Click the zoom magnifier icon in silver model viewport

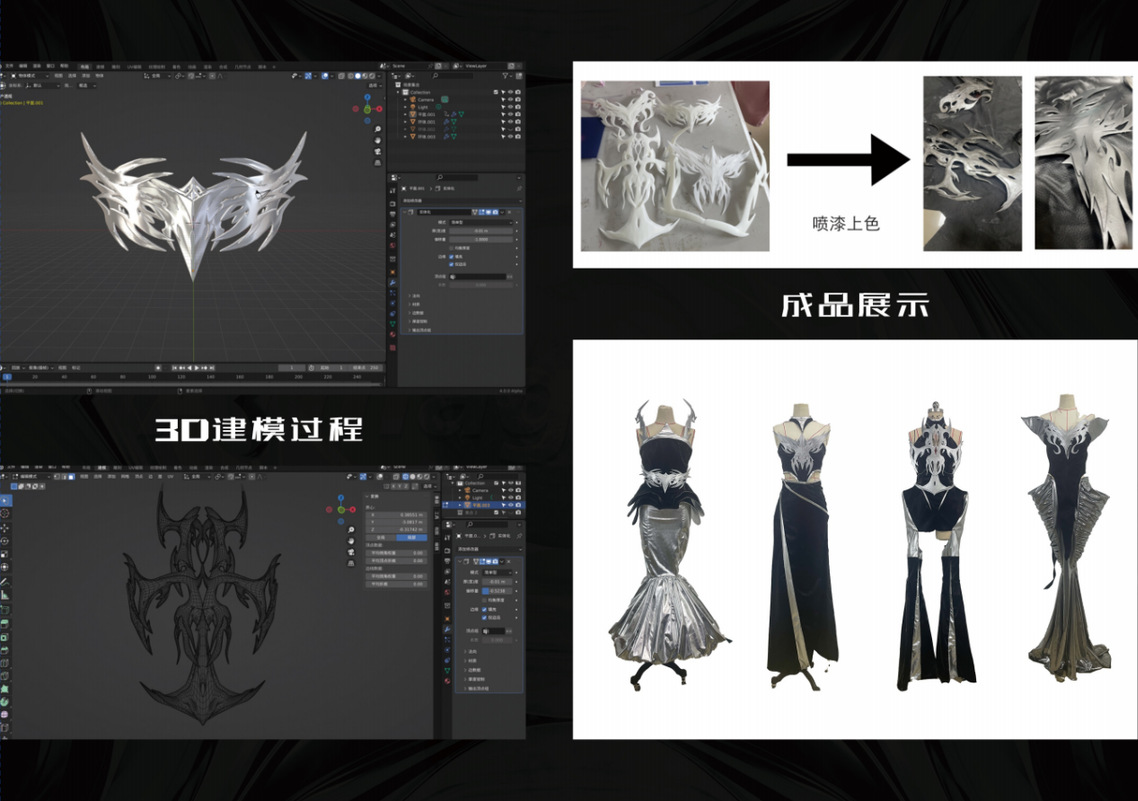[377, 130]
